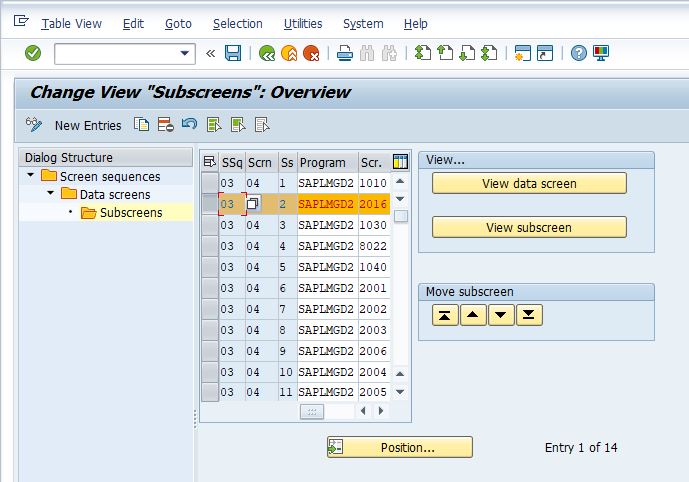Select the row with subscreen 2003

(x=210, y=330)
